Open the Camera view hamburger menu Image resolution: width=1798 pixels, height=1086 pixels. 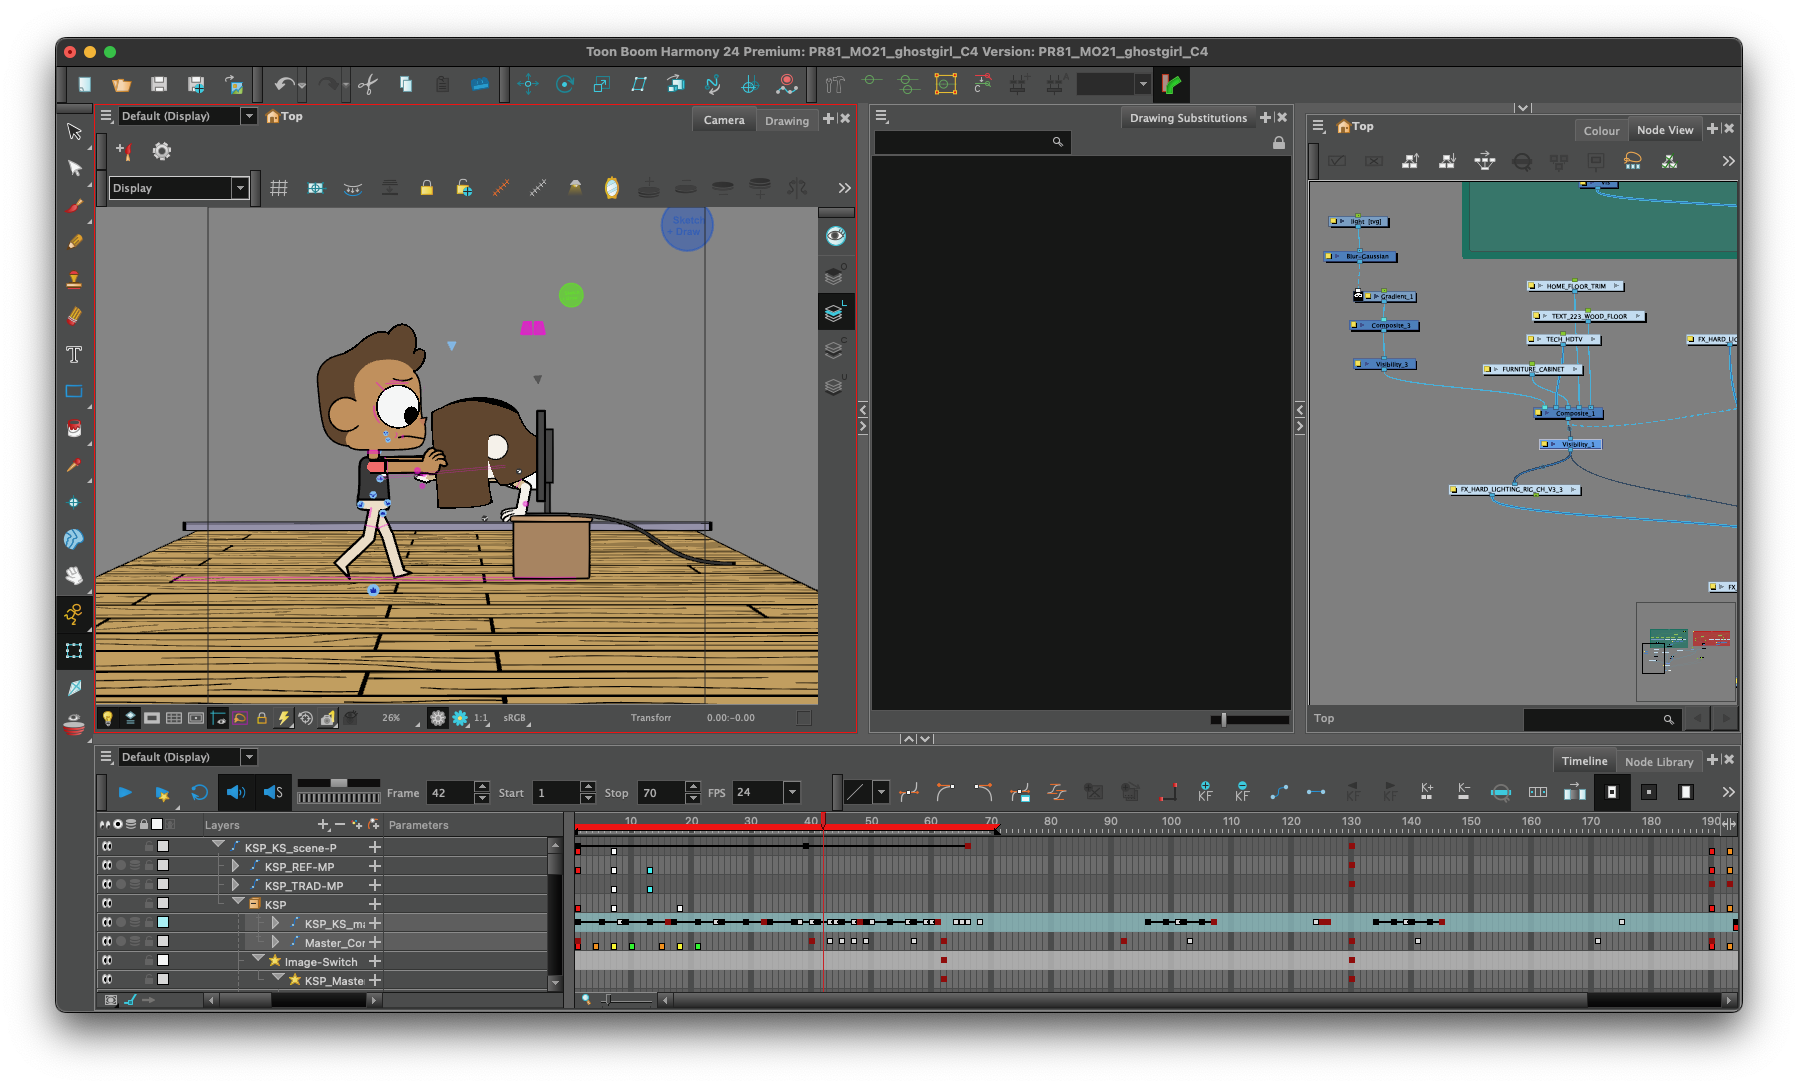[106, 116]
